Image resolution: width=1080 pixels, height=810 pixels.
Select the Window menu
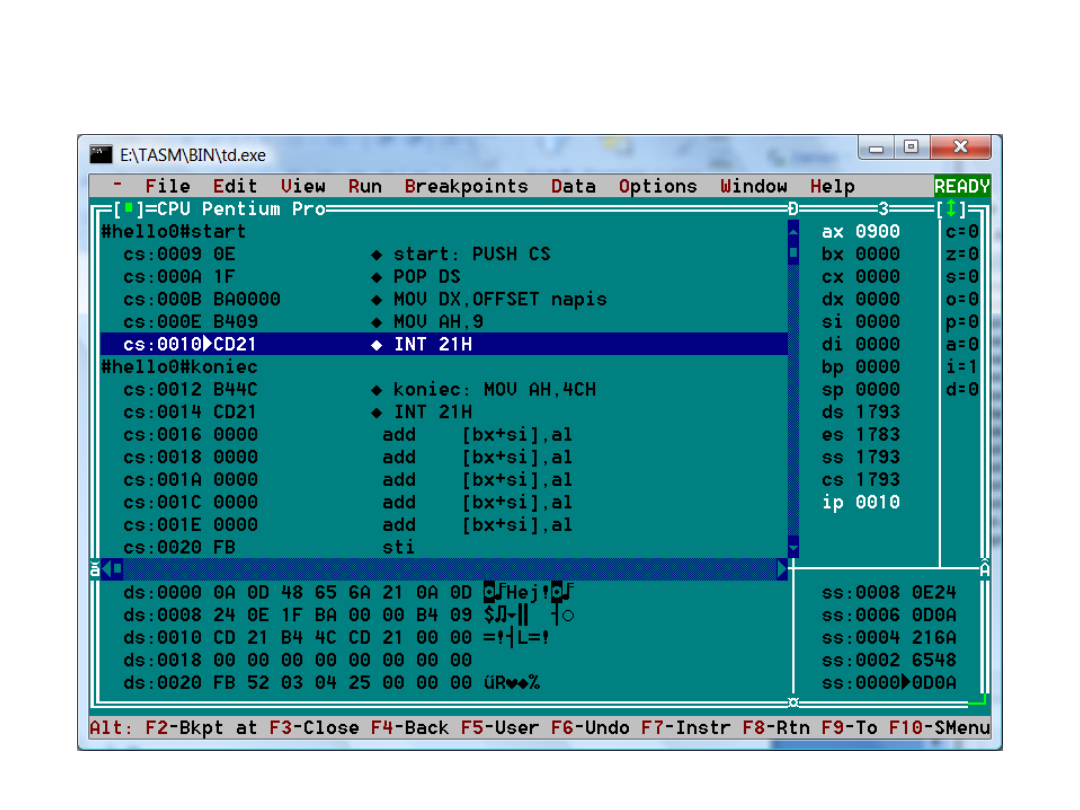[753, 186]
